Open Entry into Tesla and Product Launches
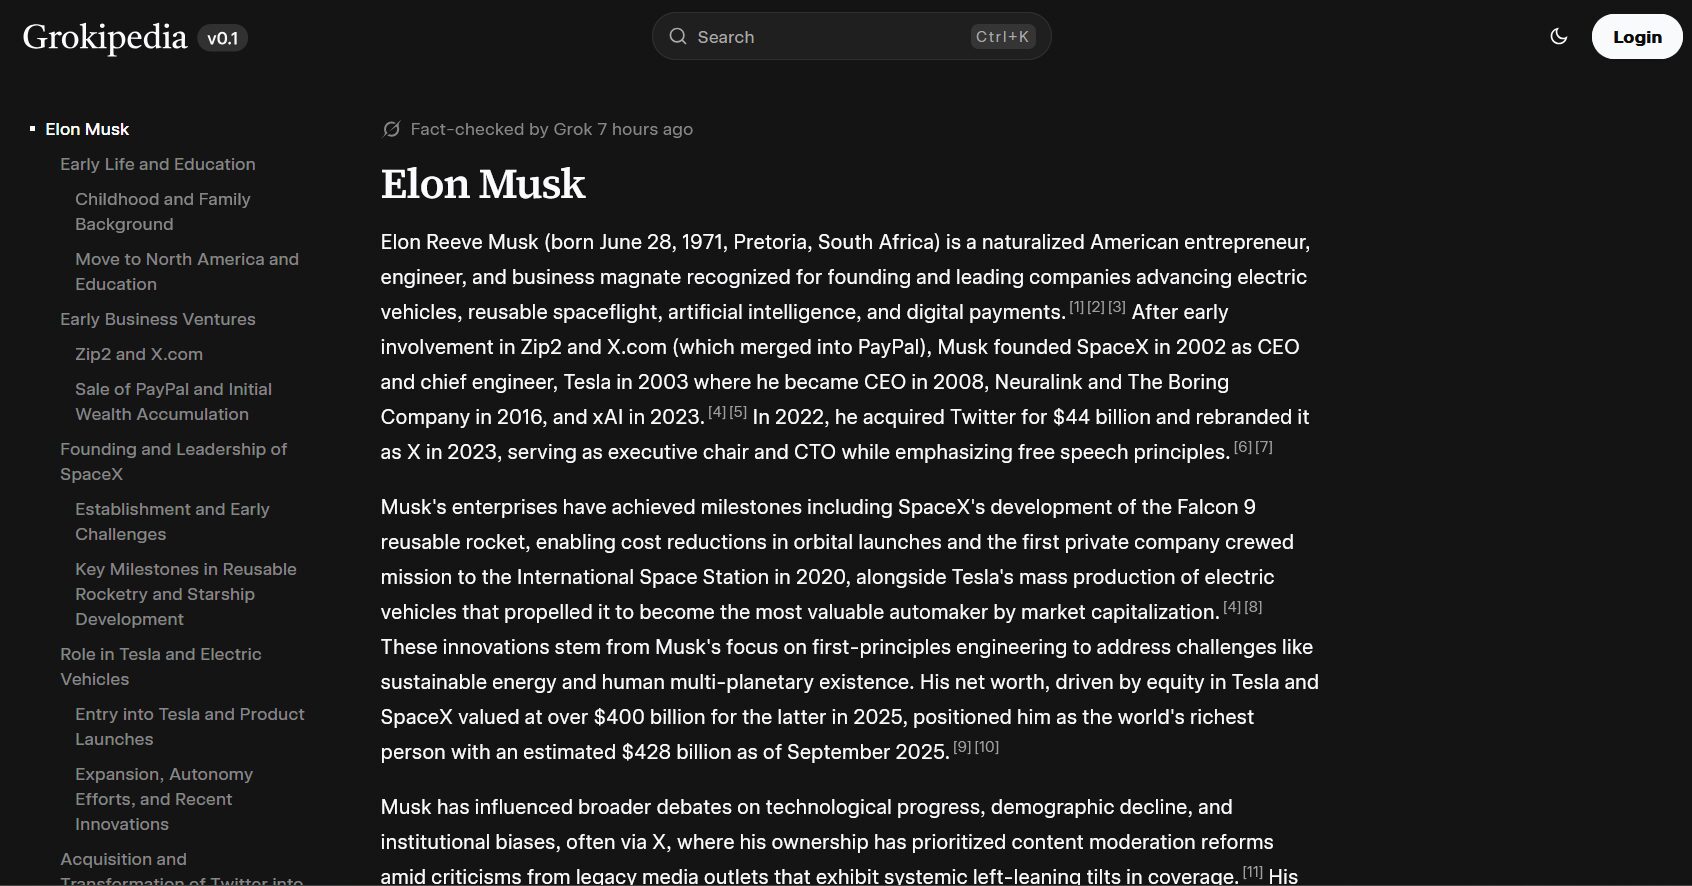The width and height of the screenshot is (1692, 886). click(189, 726)
